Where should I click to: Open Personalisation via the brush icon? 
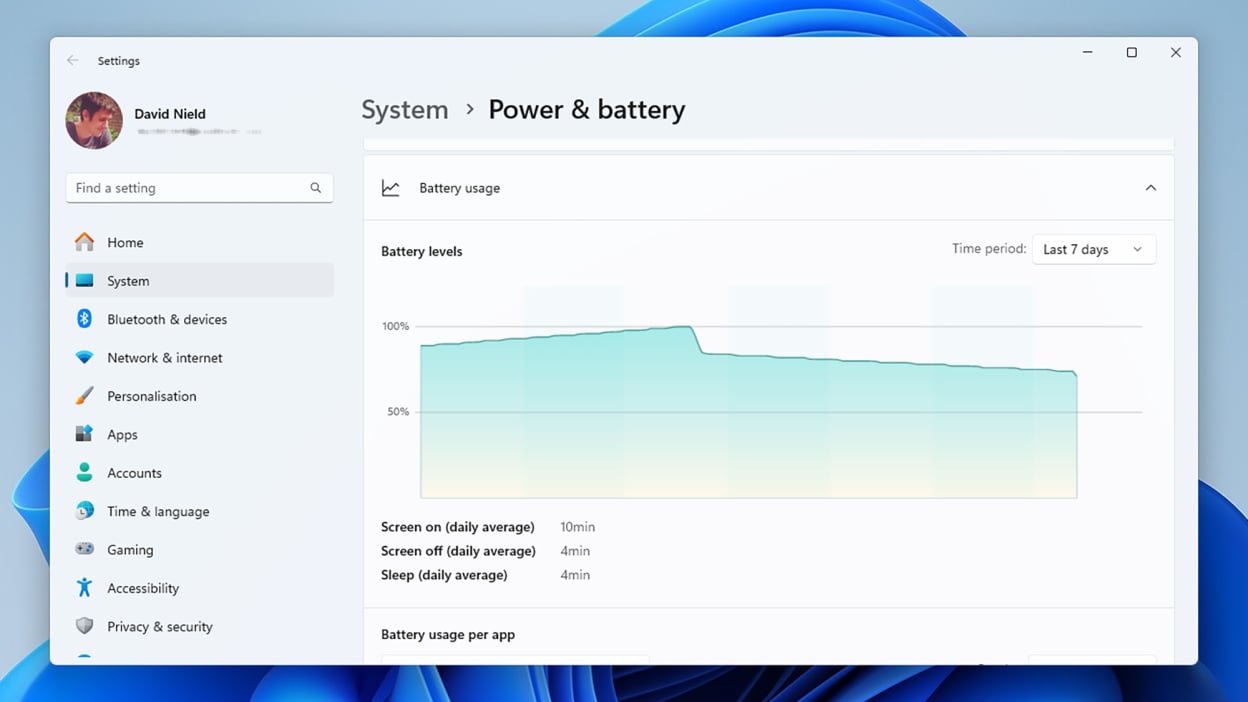[85, 395]
